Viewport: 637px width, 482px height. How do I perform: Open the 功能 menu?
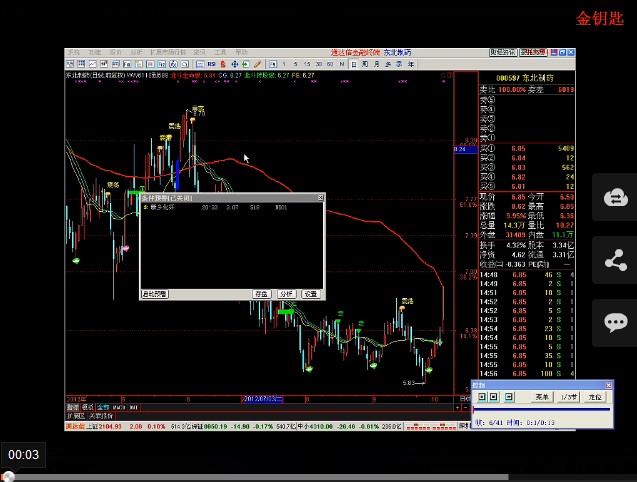(x=95, y=52)
